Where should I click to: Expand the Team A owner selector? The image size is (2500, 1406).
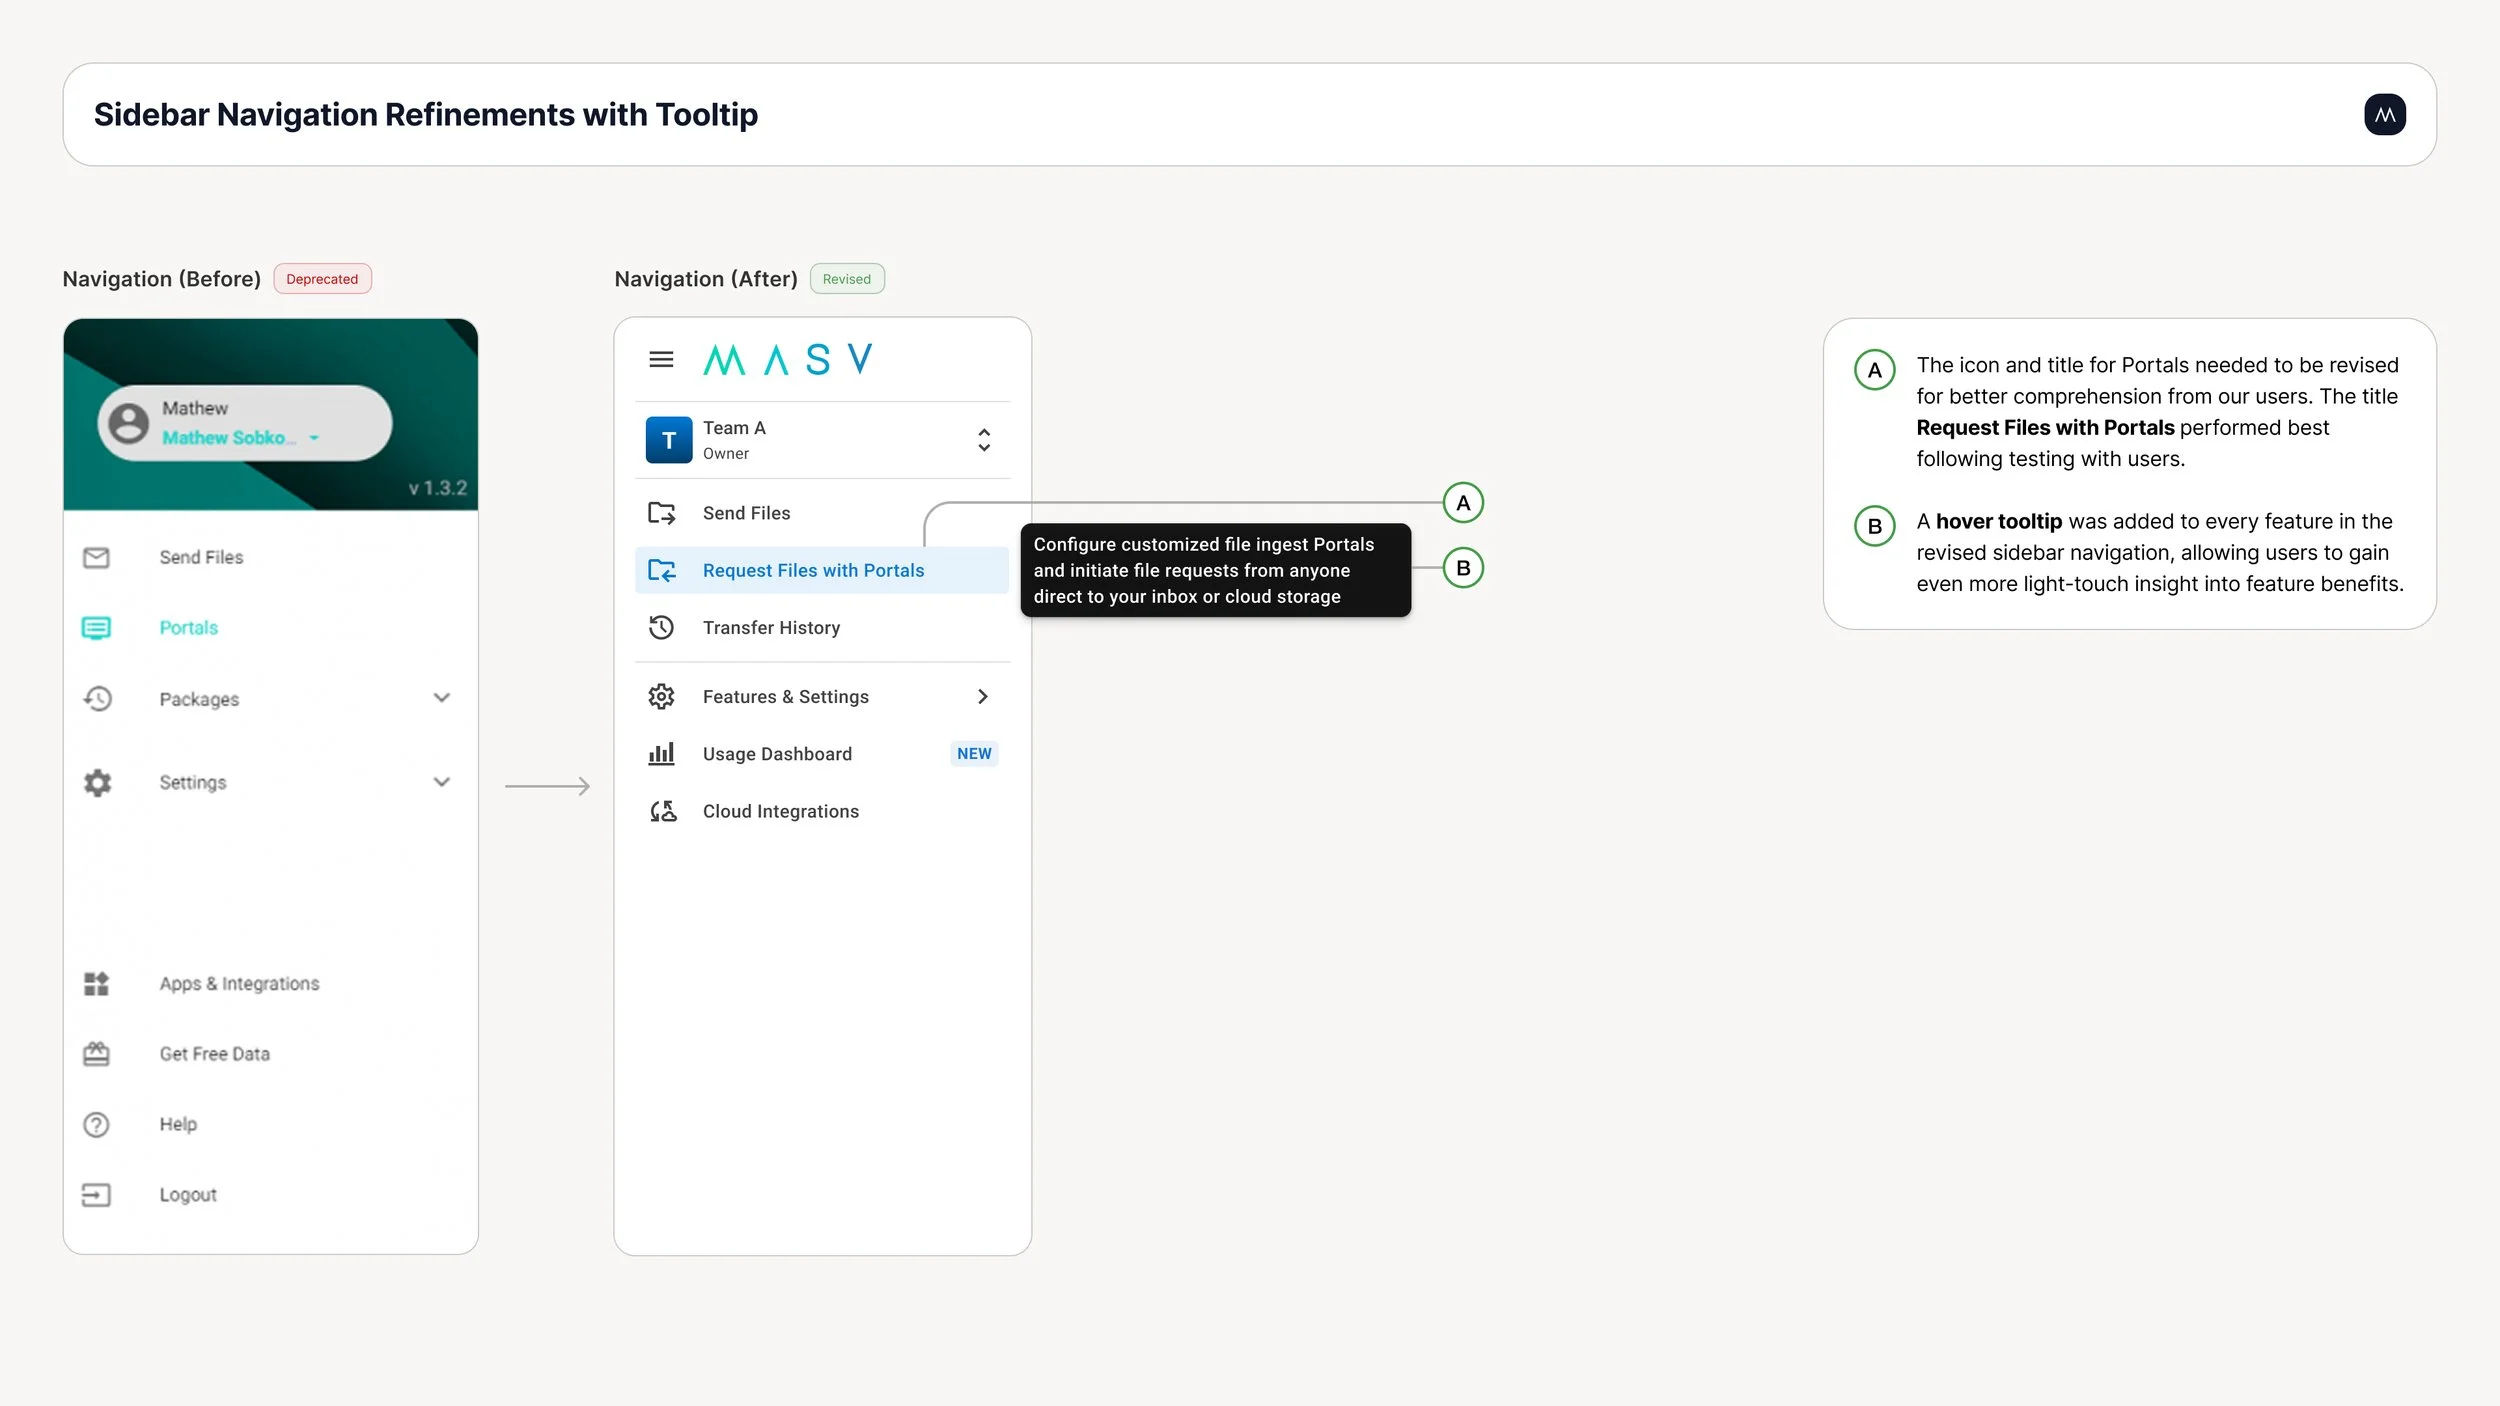tap(984, 440)
